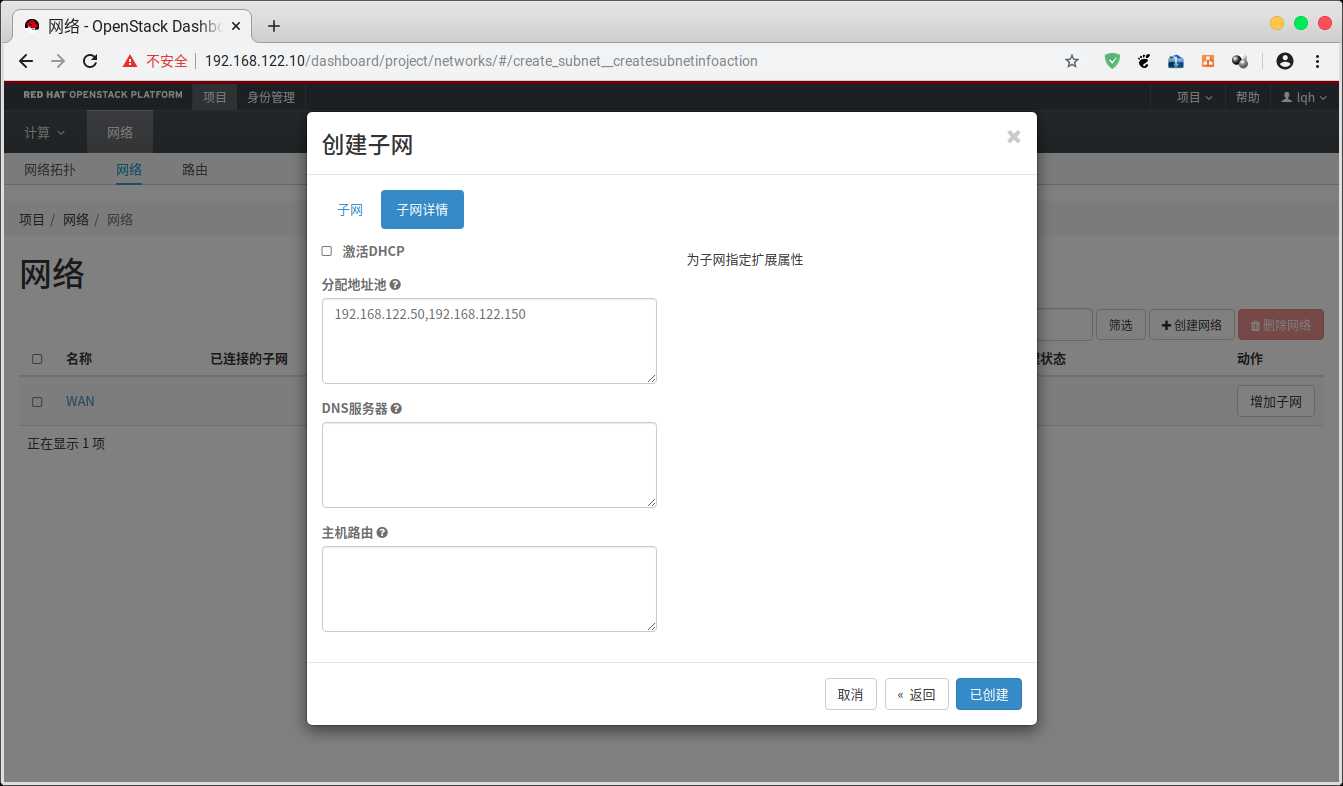The image size is (1343, 786).
Task: Click the 不安全 security warning icon
Action: (x=129, y=61)
